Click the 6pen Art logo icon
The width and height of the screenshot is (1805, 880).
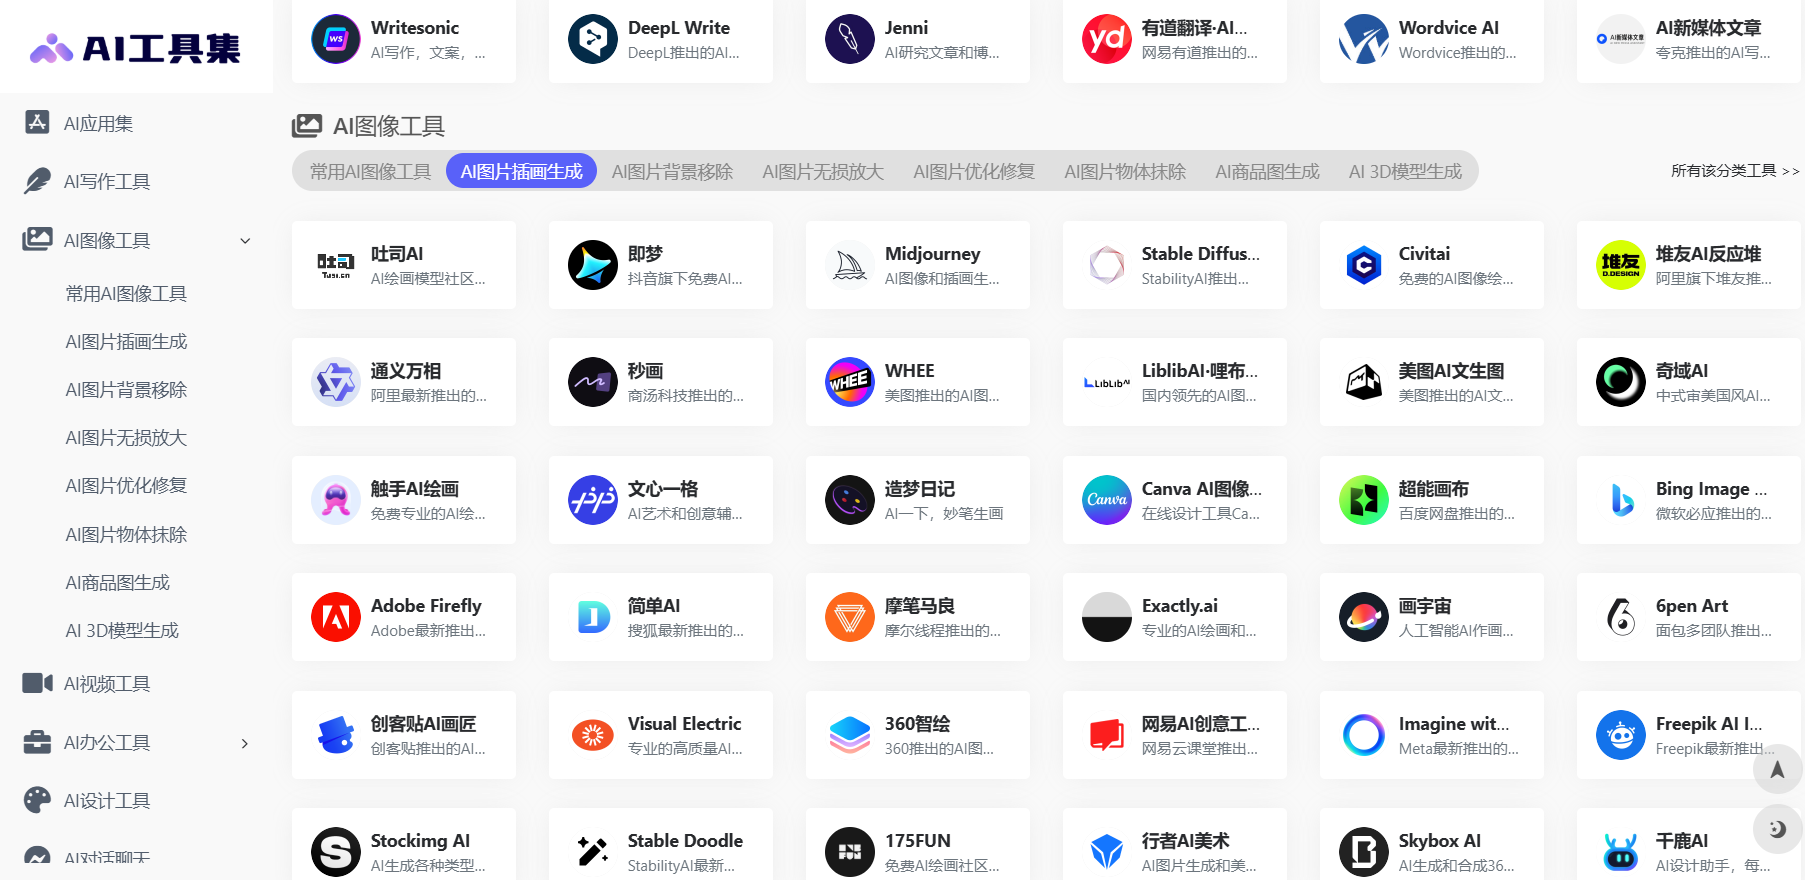click(1621, 617)
